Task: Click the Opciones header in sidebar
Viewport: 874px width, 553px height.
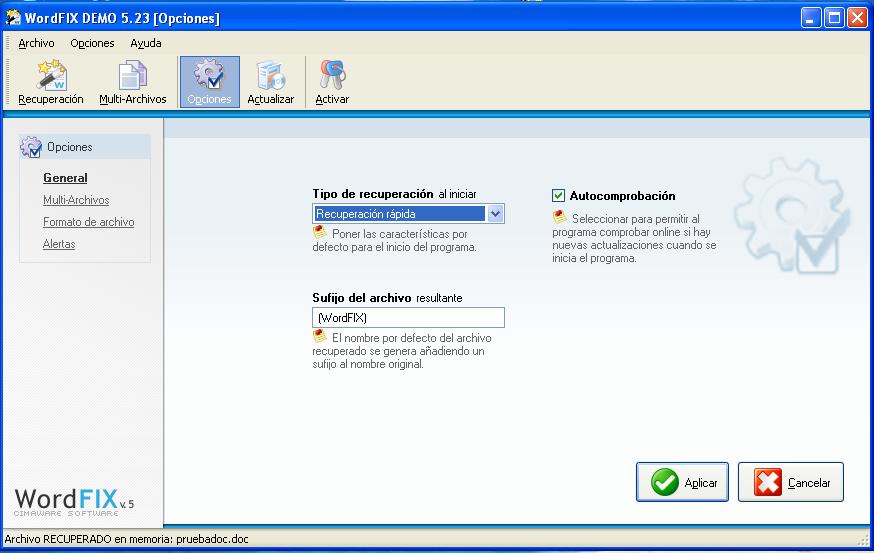Action: click(x=85, y=147)
